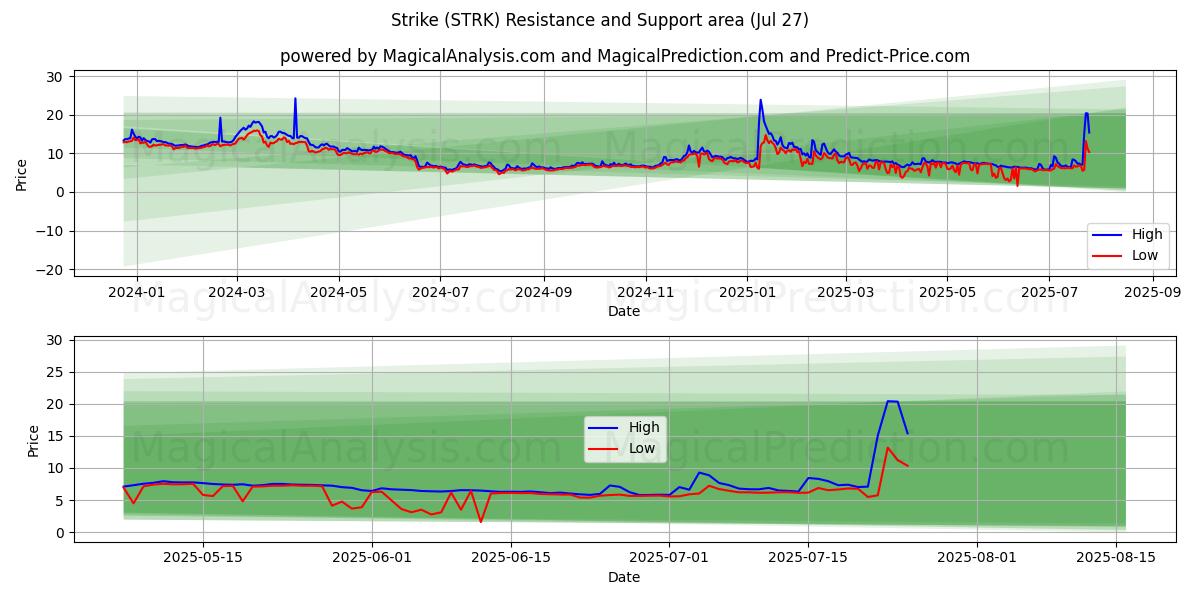Click the blue High line peak near 20 in bottom chart
This screenshot has height=600, width=1200.
pyautogui.click(x=892, y=401)
